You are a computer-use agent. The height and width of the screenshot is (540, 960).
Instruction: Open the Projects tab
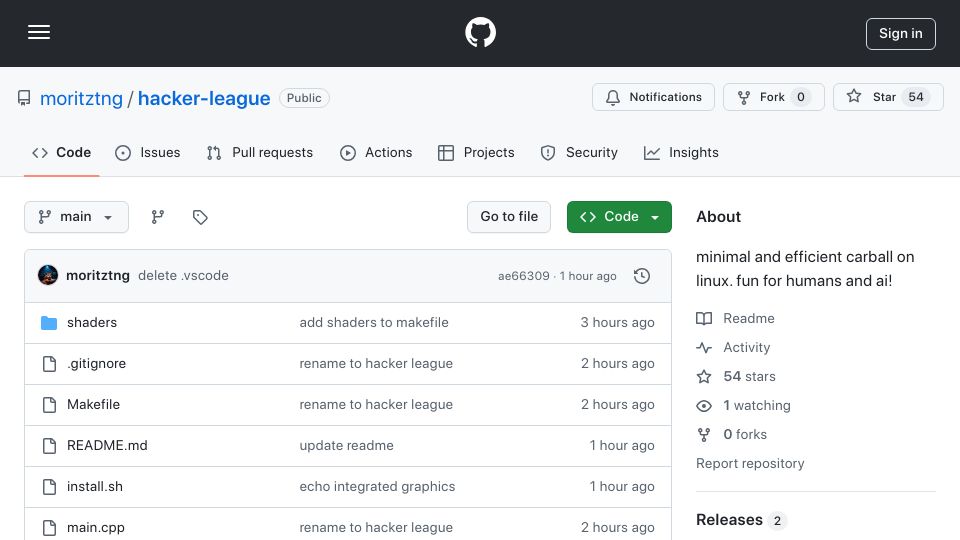coord(476,152)
